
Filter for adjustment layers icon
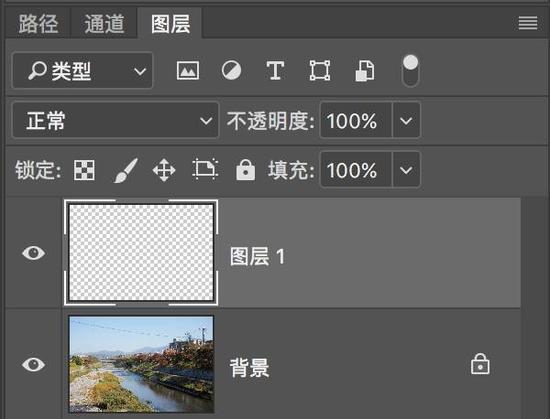(232, 70)
